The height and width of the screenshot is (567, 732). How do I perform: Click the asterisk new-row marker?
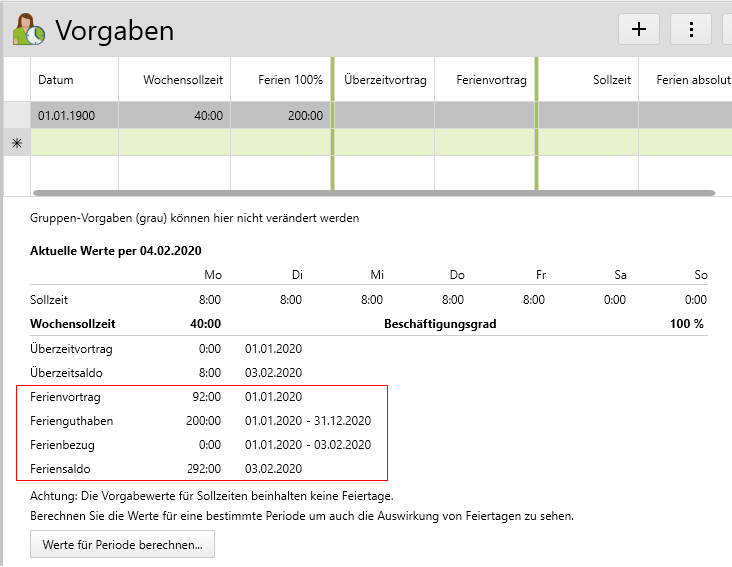[x=16, y=143]
